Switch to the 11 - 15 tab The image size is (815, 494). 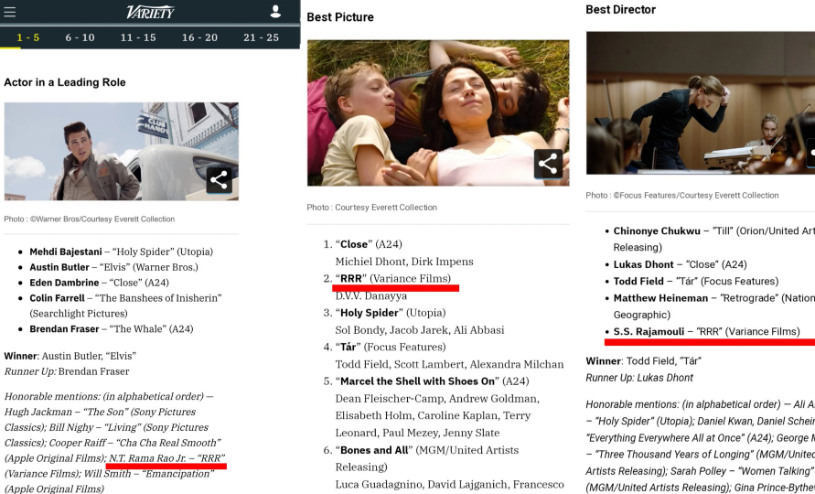pyautogui.click(x=138, y=38)
